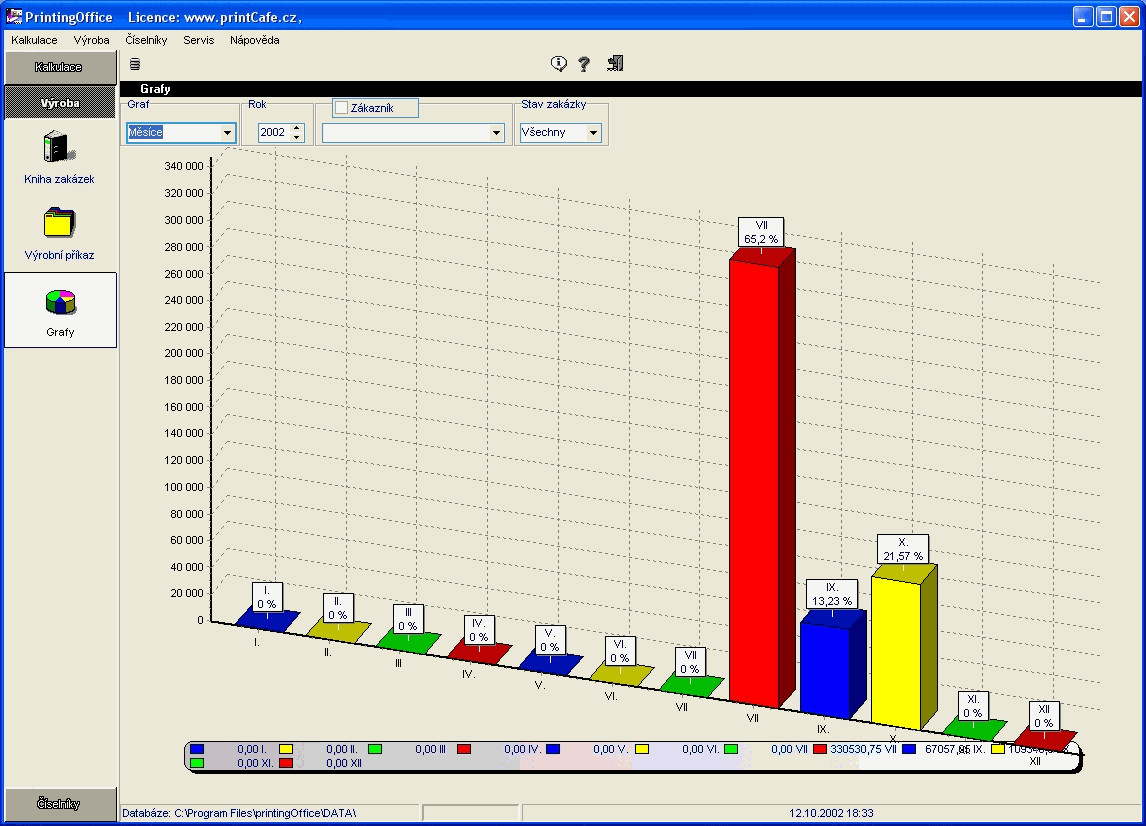The height and width of the screenshot is (826, 1146).
Task: Minimize the PrintingOffice window
Action: coord(1083,16)
